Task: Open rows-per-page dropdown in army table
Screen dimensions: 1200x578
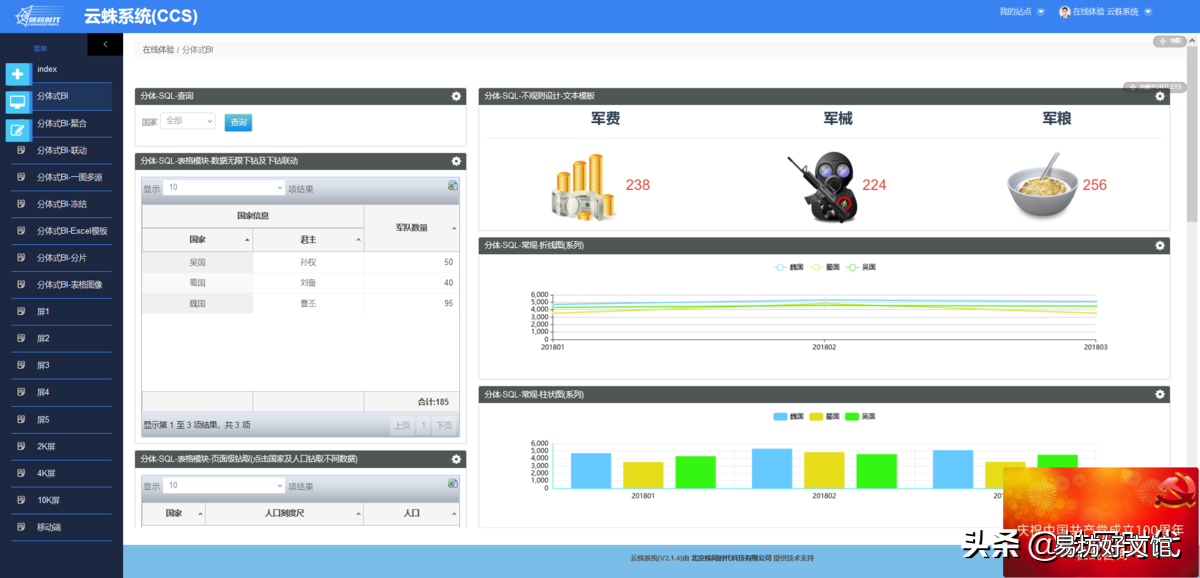Action: [x=224, y=187]
